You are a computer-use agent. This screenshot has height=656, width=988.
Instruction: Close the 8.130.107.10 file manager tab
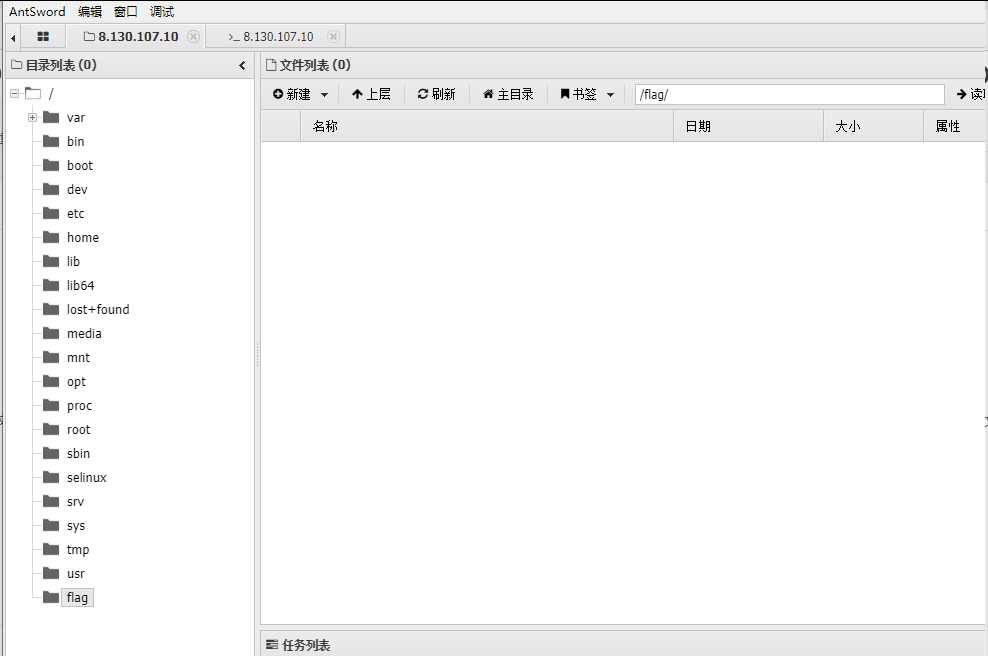point(193,37)
